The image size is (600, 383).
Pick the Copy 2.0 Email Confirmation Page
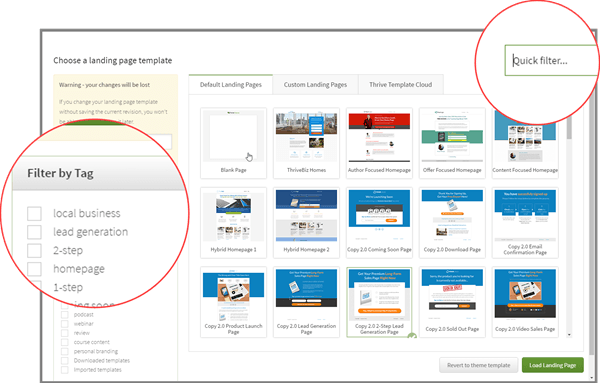point(525,223)
